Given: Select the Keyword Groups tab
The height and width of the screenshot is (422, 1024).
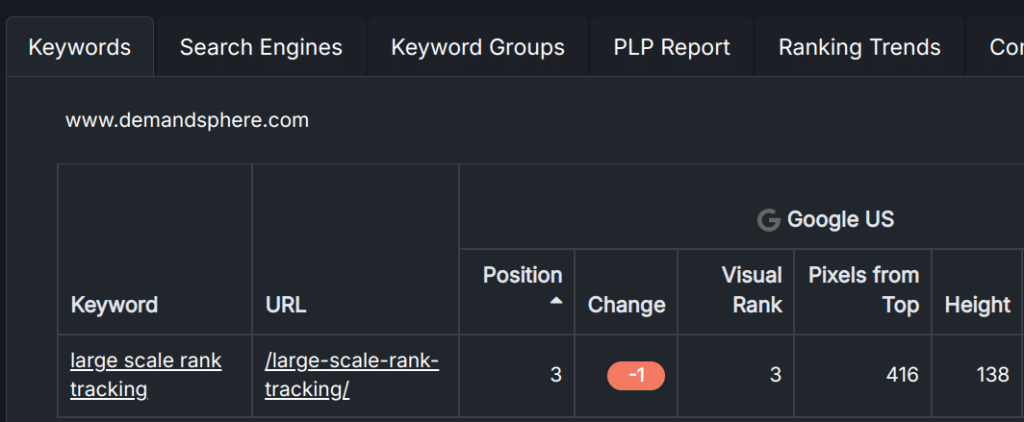Looking at the screenshot, I should [x=478, y=47].
